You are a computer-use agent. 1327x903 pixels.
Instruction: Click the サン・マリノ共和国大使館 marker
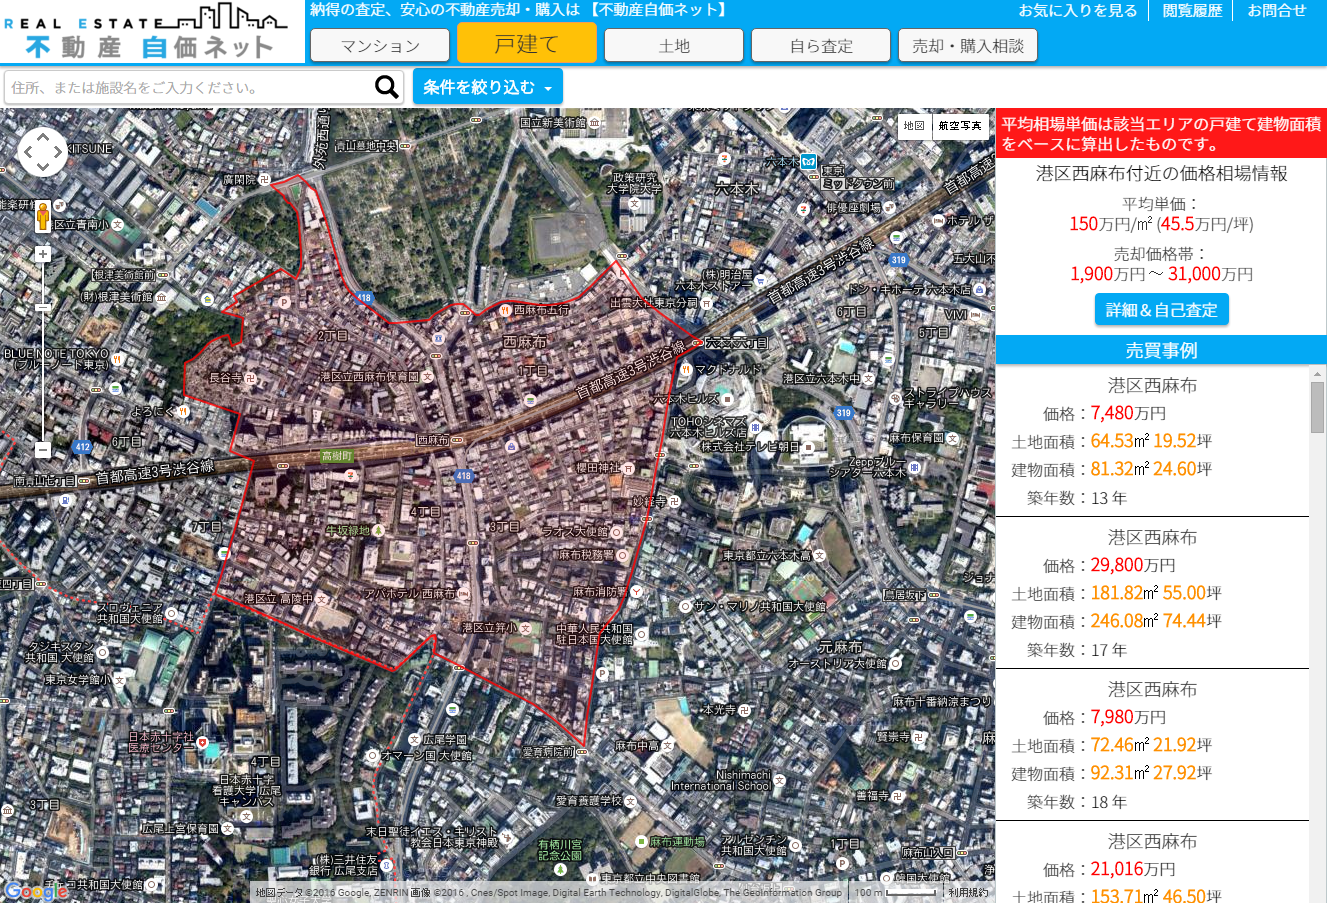point(685,606)
